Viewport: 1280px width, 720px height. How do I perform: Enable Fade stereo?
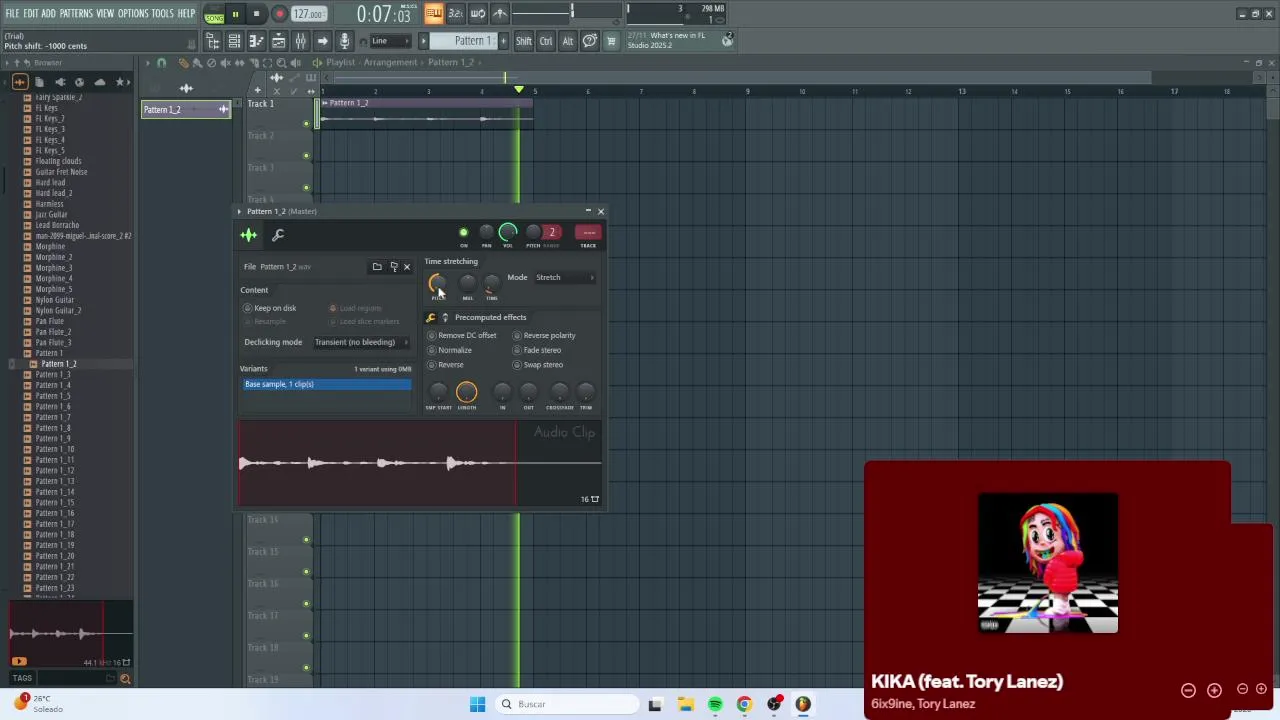coord(538,350)
